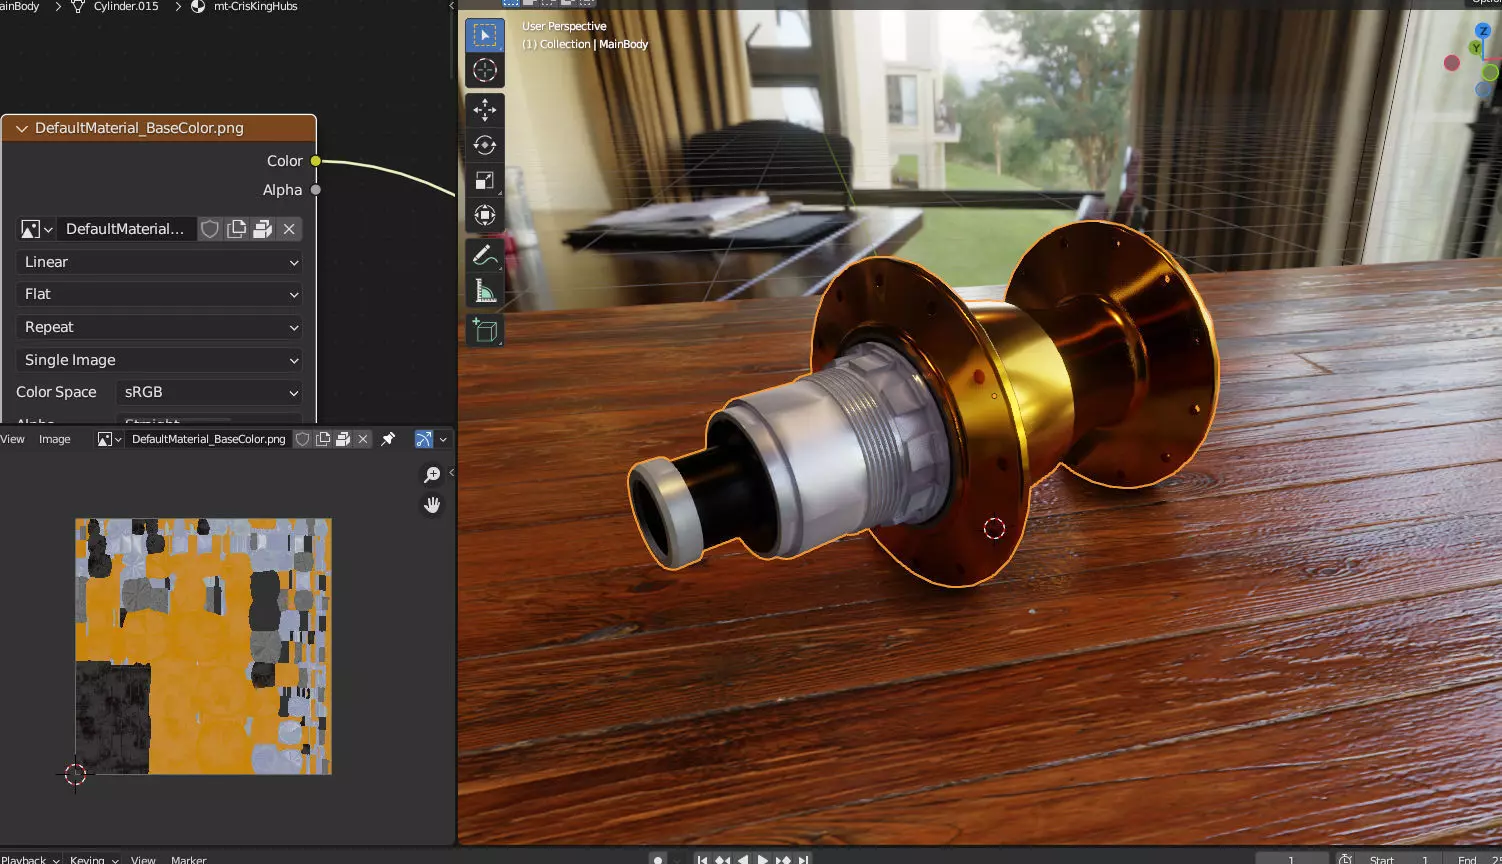Jump to start frame playback button
Viewport: 1502px width, 864px height.
coord(703,859)
